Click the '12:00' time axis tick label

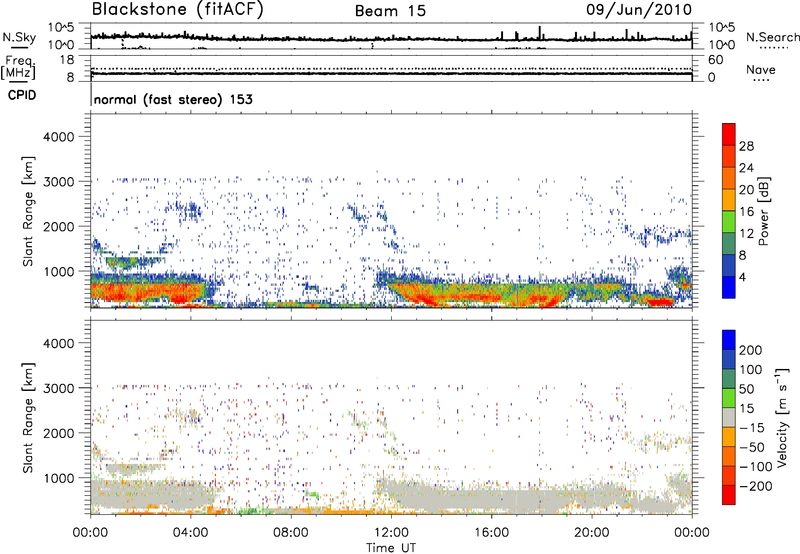(391, 533)
